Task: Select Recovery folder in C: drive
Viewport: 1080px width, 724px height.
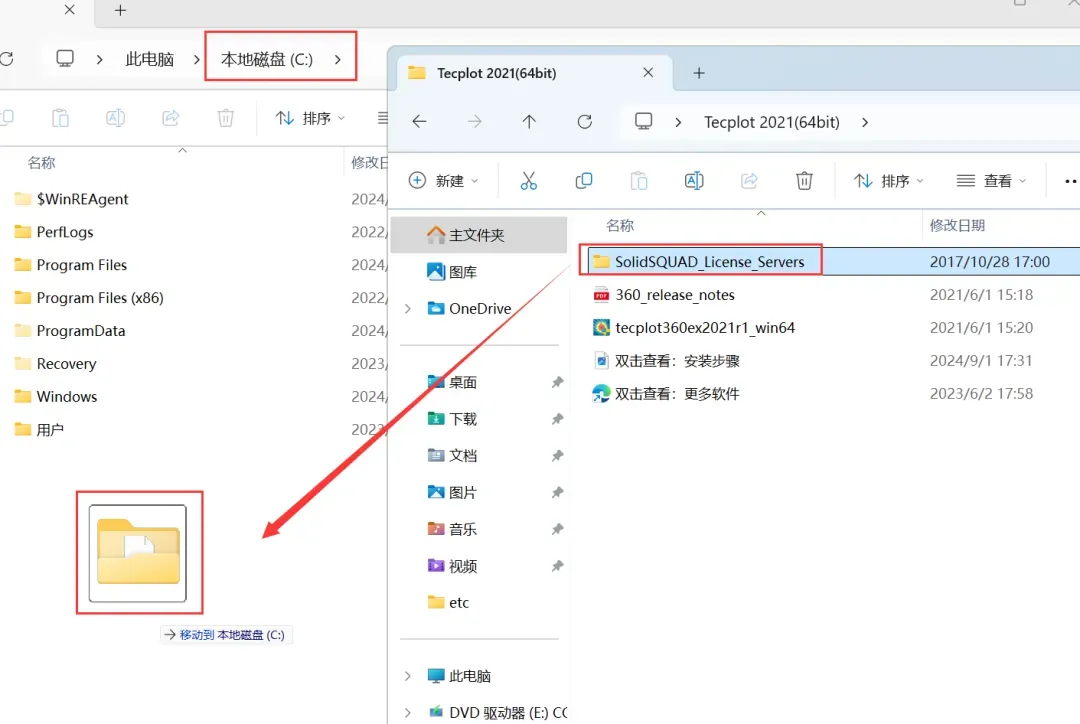Action: point(56,364)
